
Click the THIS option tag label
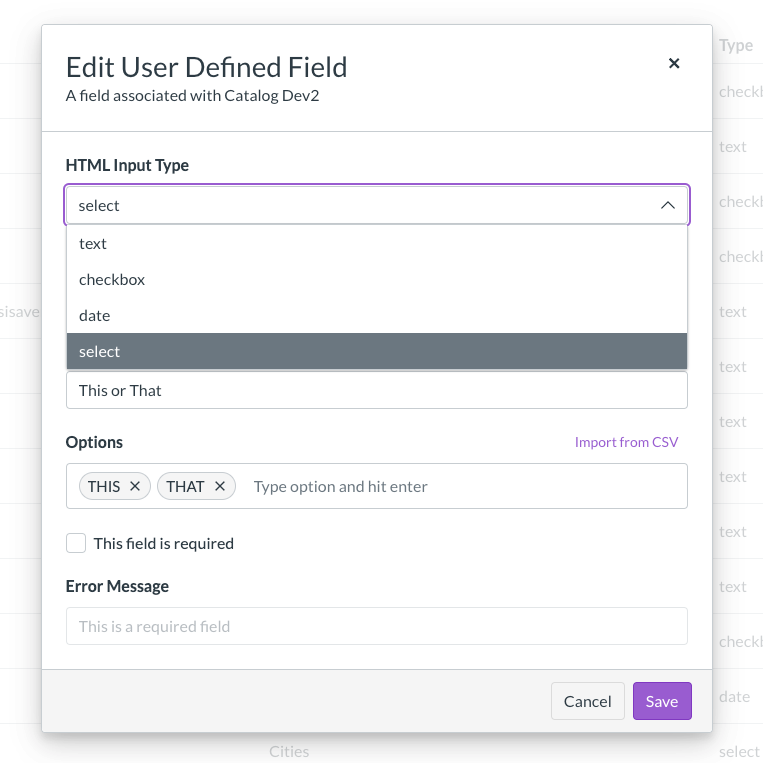[104, 486]
